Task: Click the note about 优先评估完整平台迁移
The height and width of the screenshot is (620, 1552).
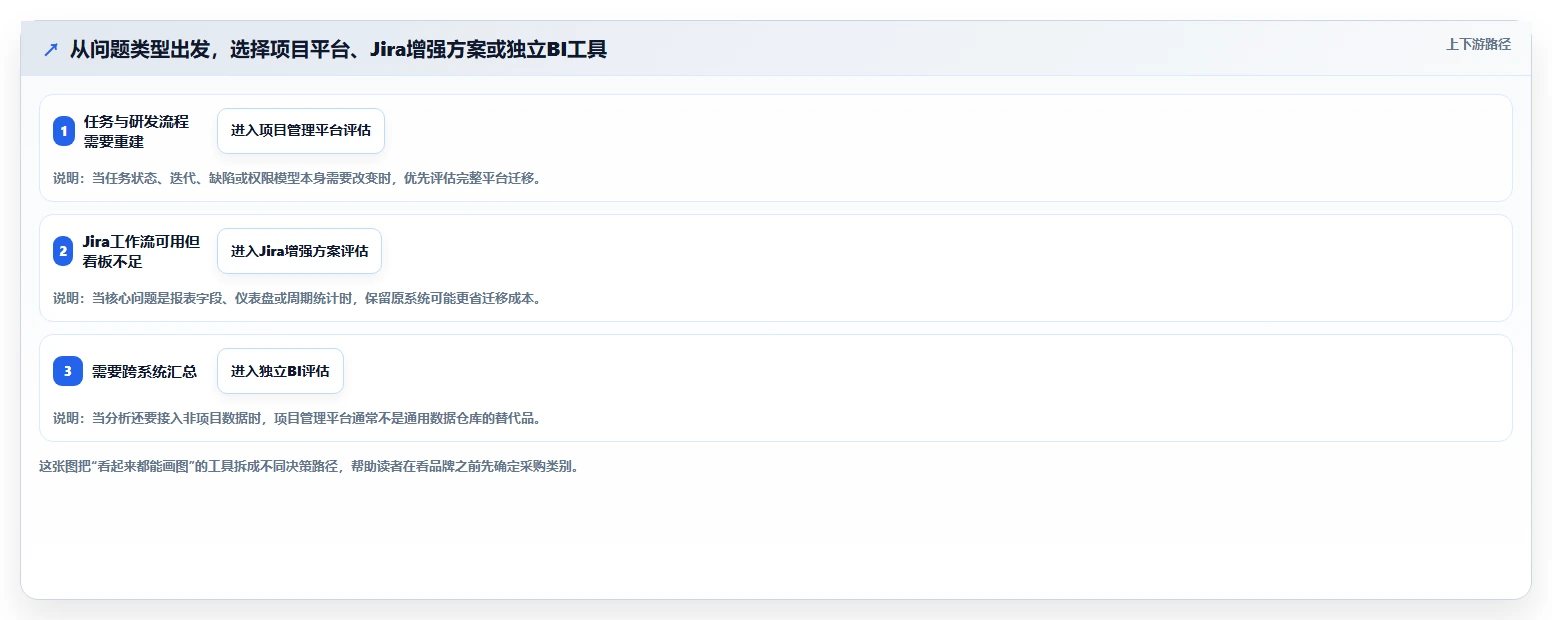Action: [297, 179]
